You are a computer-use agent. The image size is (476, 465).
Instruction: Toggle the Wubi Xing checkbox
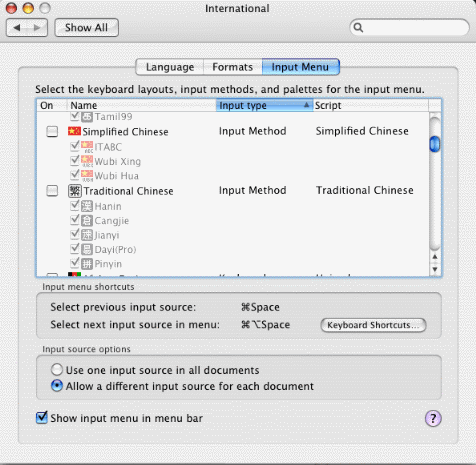75,160
